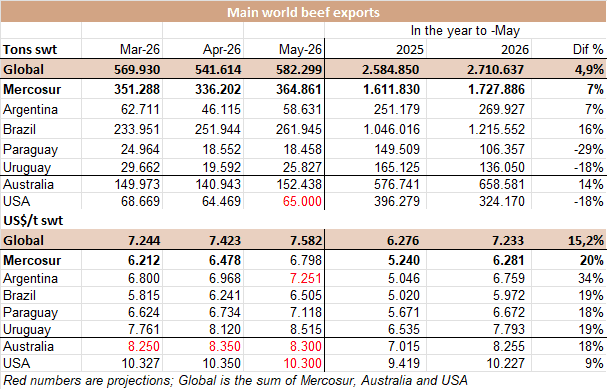Click Global tons value 569.930
The height and width of the screenshot is (389, 607).
point(137,70)
